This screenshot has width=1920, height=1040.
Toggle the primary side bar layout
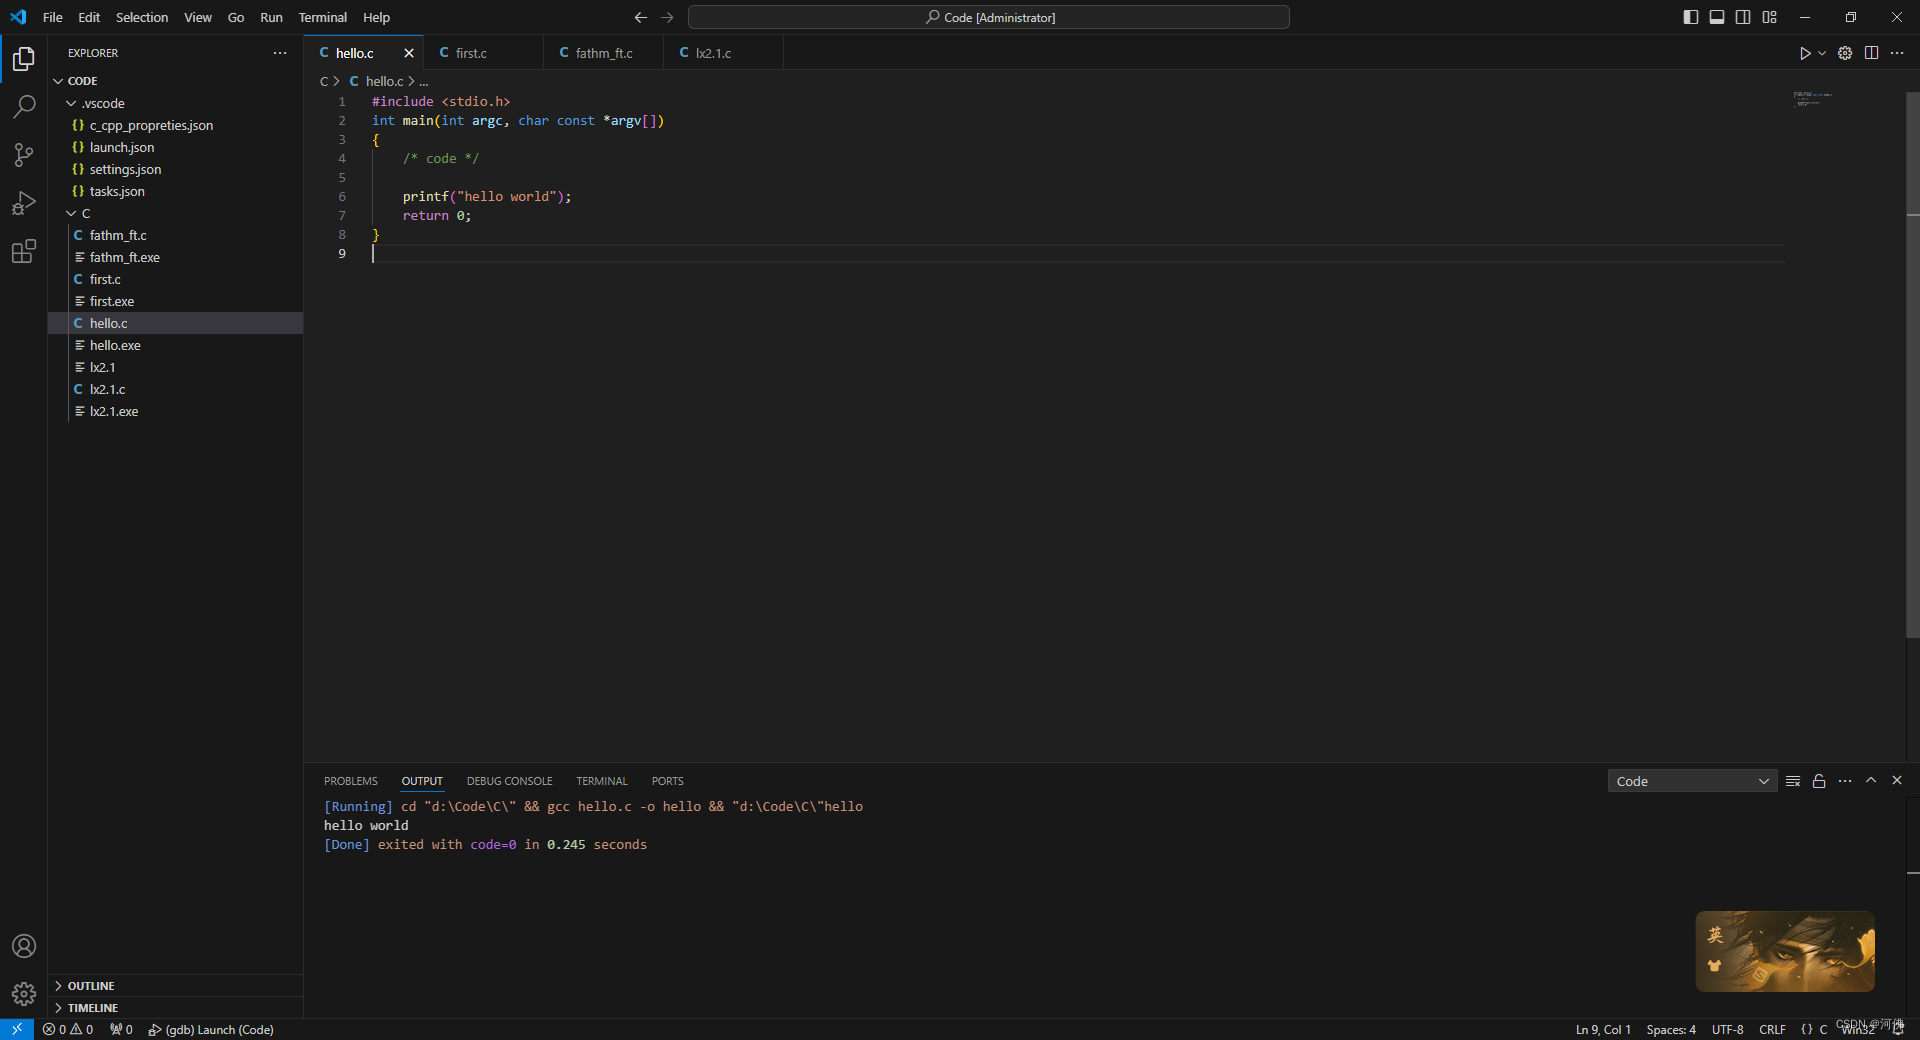(x=1691, y=17)
